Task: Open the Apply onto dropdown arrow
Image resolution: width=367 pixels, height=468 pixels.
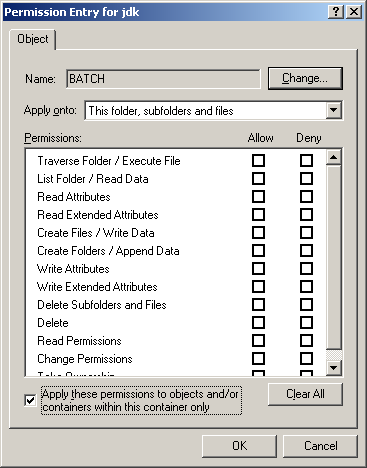Action: coord(334,110)
